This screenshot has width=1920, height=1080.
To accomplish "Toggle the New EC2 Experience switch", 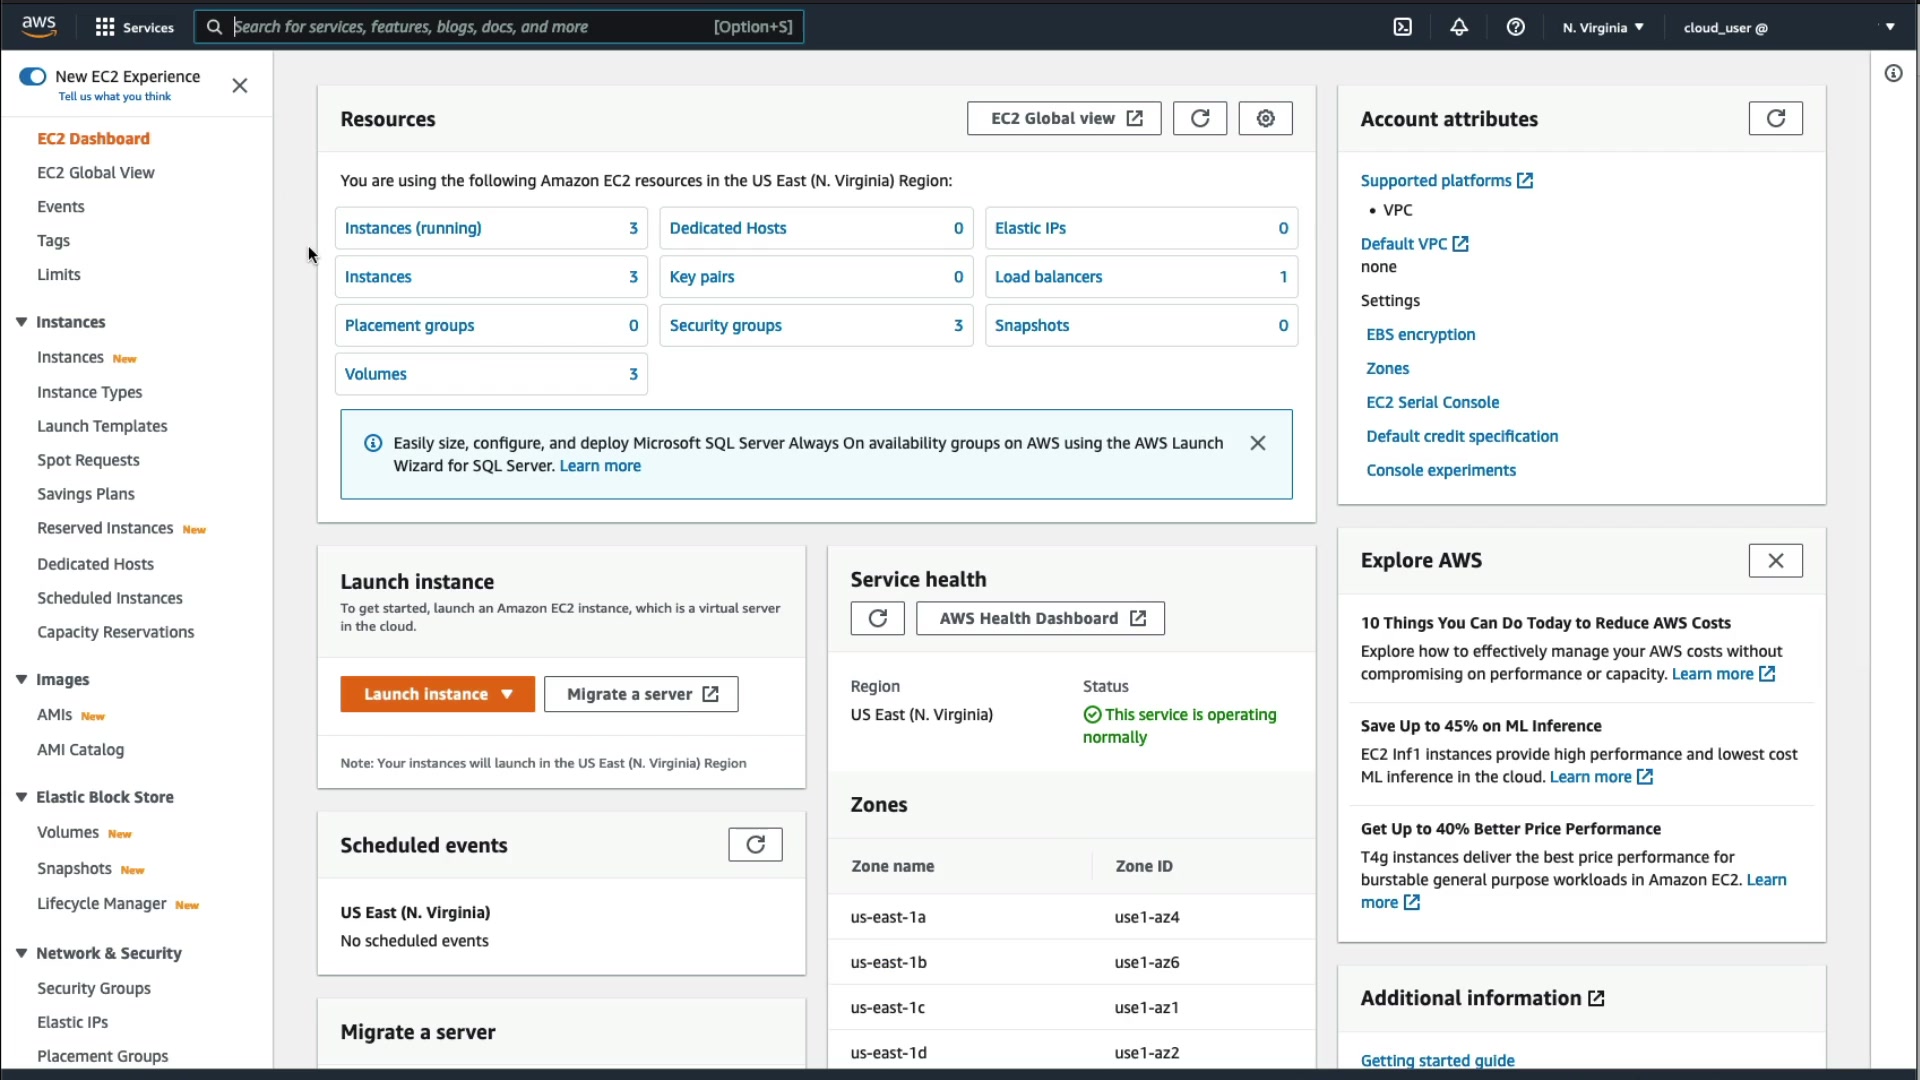I will [33, 77].
